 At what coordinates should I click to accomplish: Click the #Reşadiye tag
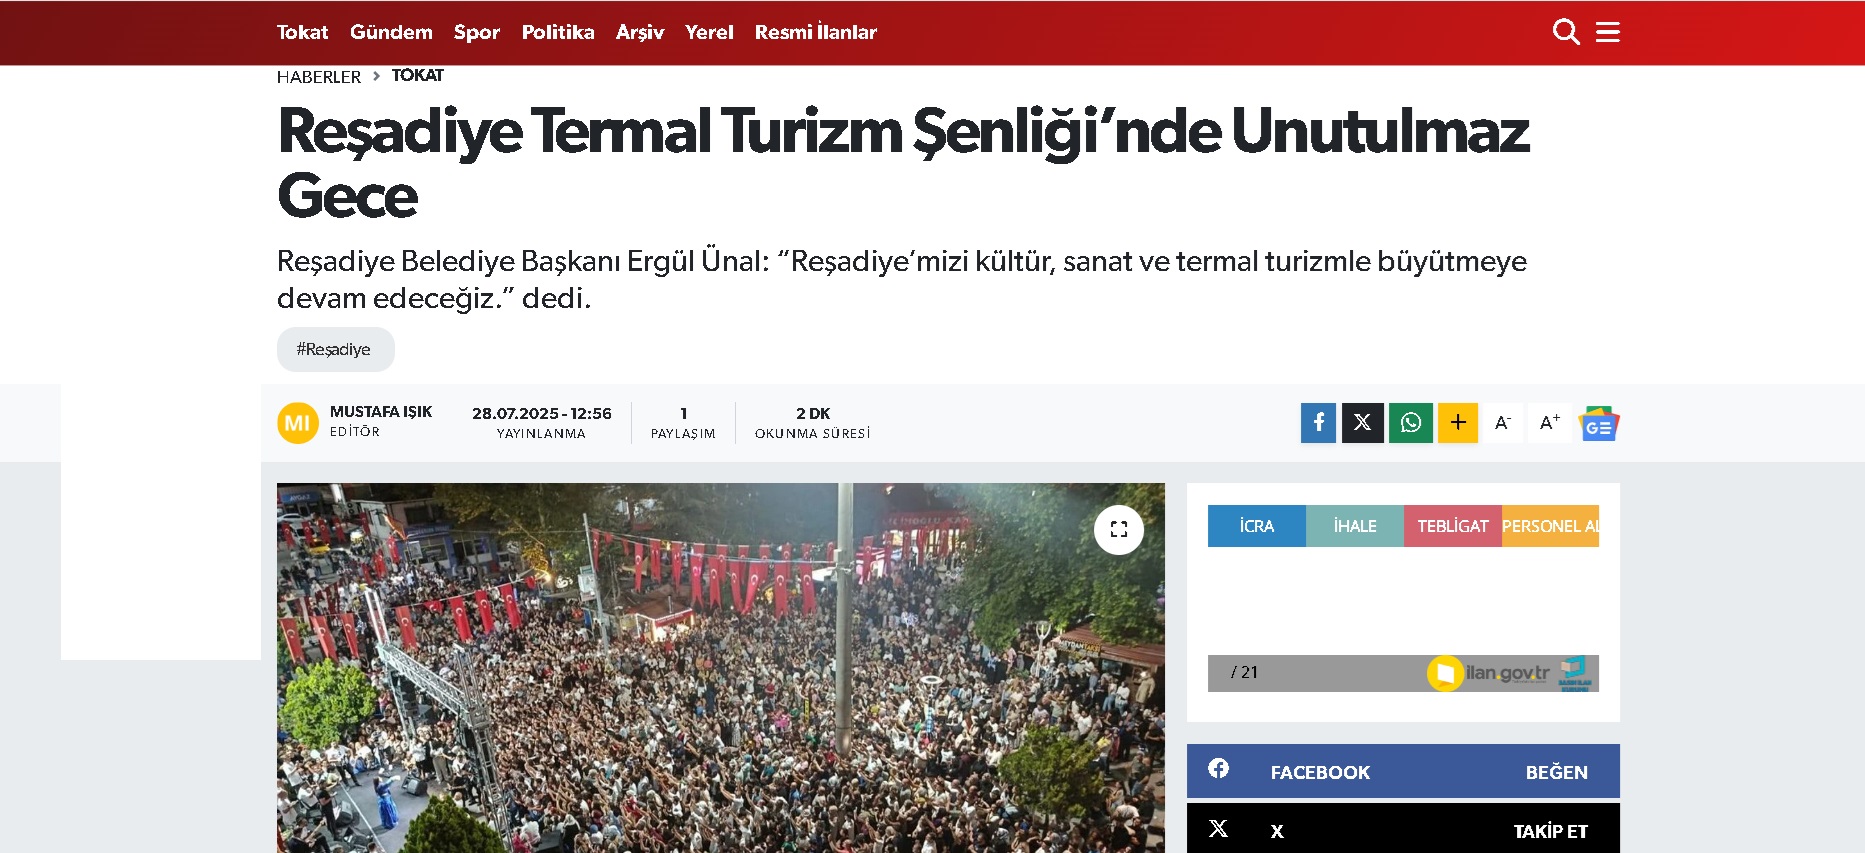click(x=335, y=349)
